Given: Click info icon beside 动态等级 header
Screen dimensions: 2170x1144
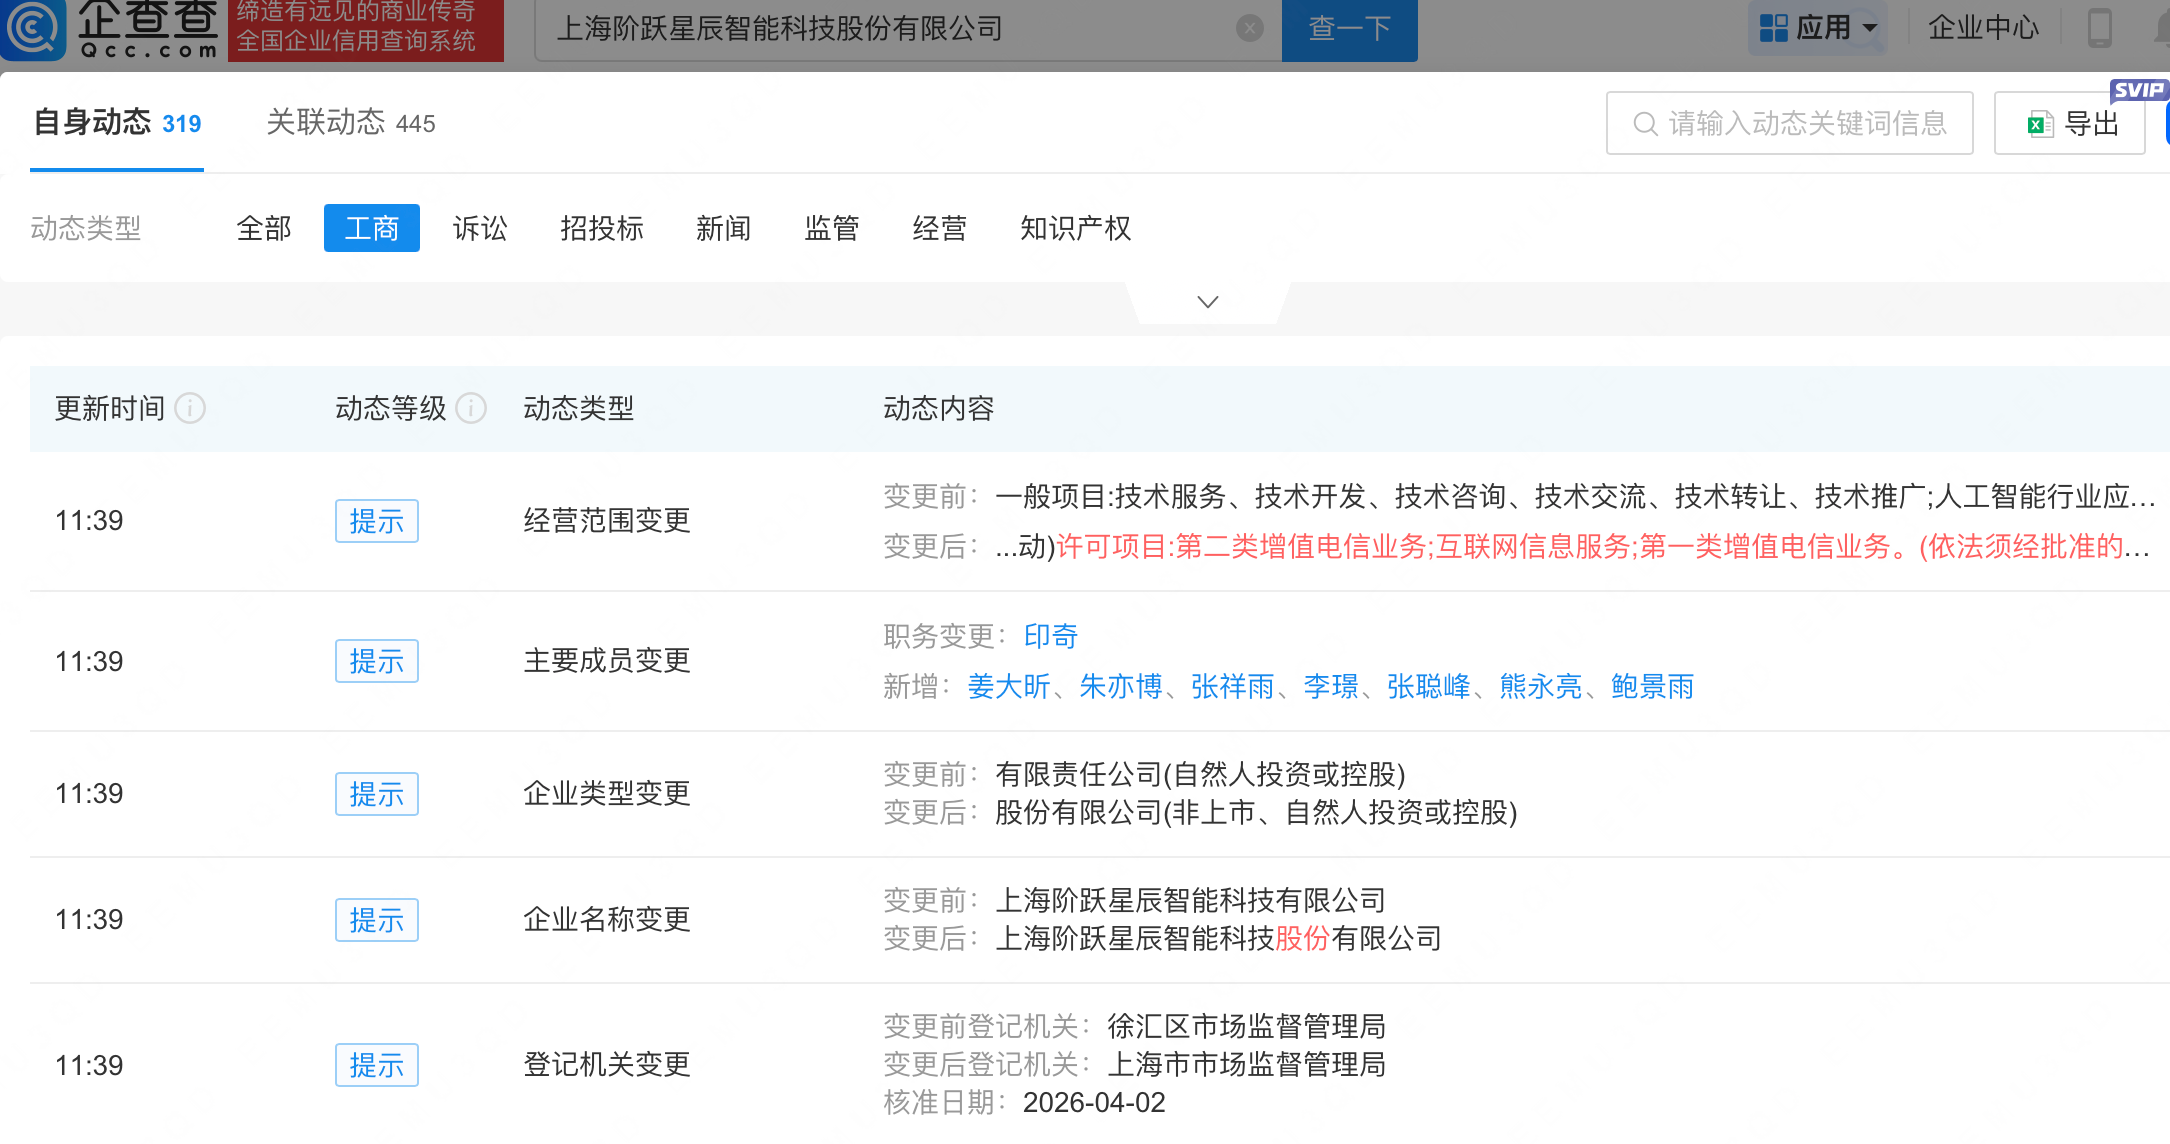Looking at the screenshot, I should pos(471,408).
